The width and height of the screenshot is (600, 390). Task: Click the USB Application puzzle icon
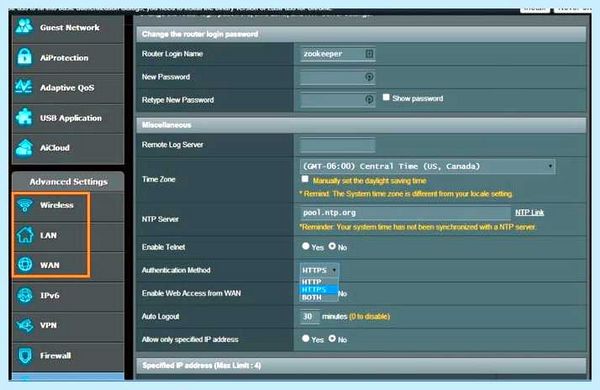click(24, 117)
